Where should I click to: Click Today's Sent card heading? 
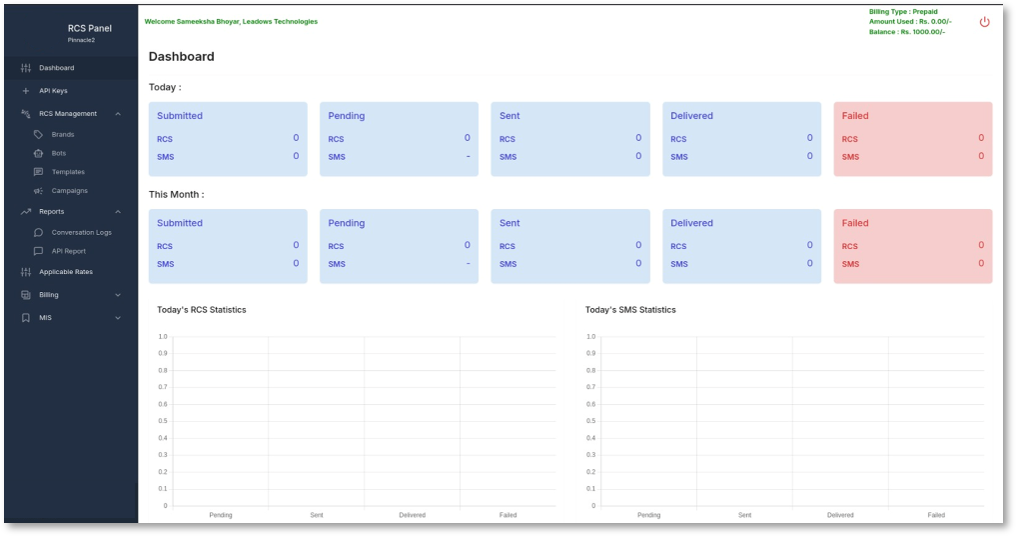click(509, 115)
